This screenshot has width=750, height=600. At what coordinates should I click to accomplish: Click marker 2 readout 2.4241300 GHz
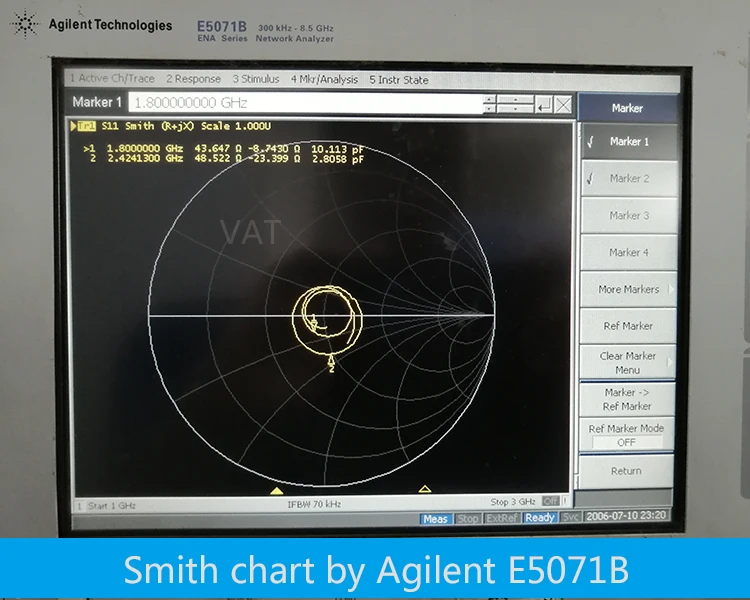pos(145,158)
